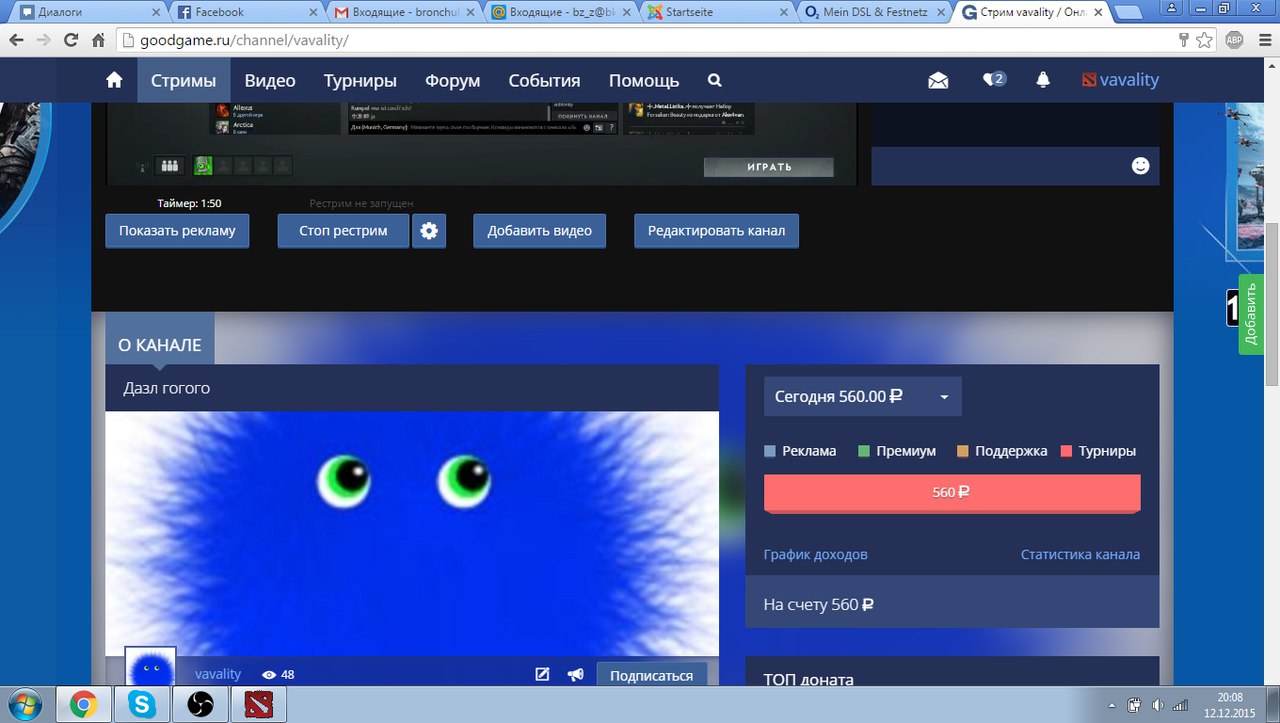Go to Турниры section
The width and height of the screenshot is (1280, 723).
360,80
